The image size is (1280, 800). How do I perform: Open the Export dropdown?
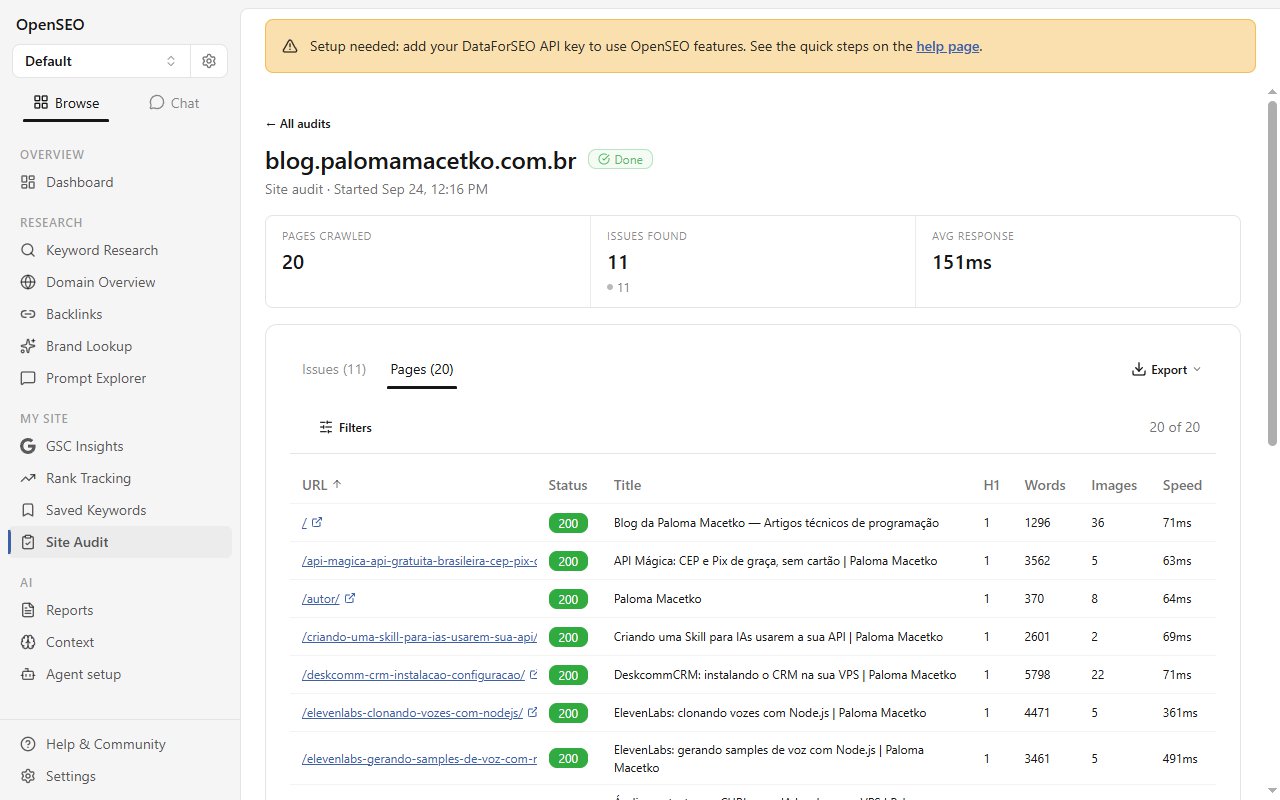coord(1166,370)
